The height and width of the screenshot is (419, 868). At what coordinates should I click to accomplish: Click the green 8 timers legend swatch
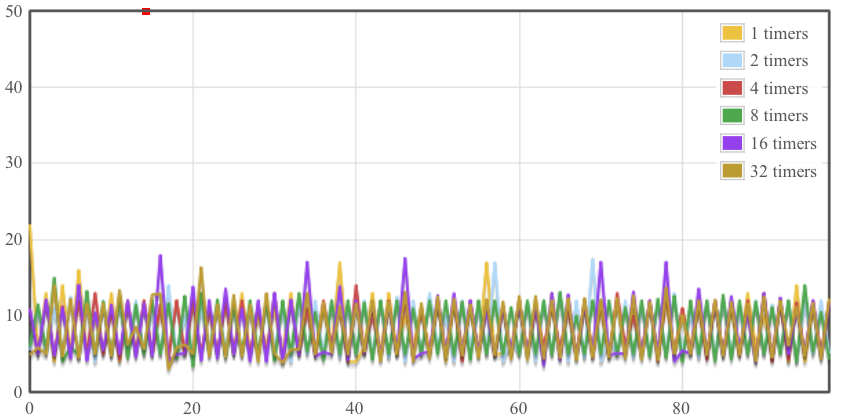pyautogui.click(x=732, y=116)
